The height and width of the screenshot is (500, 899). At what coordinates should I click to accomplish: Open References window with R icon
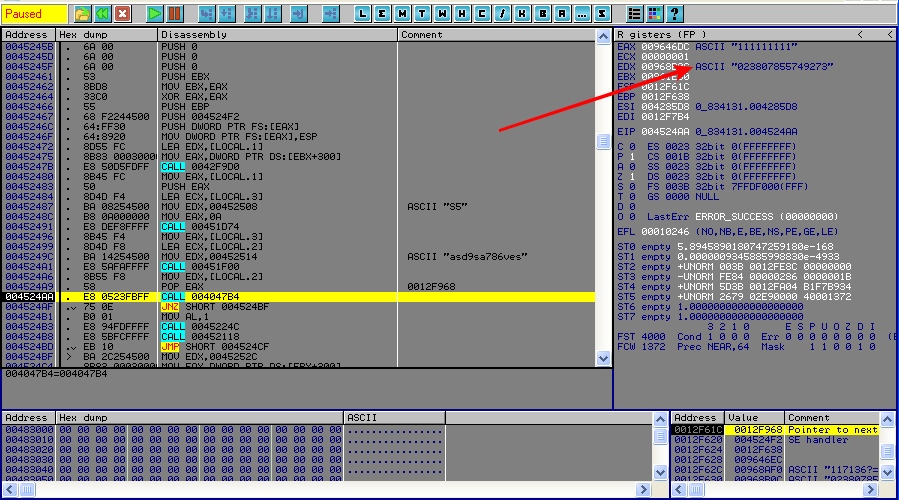pos(562,13)
